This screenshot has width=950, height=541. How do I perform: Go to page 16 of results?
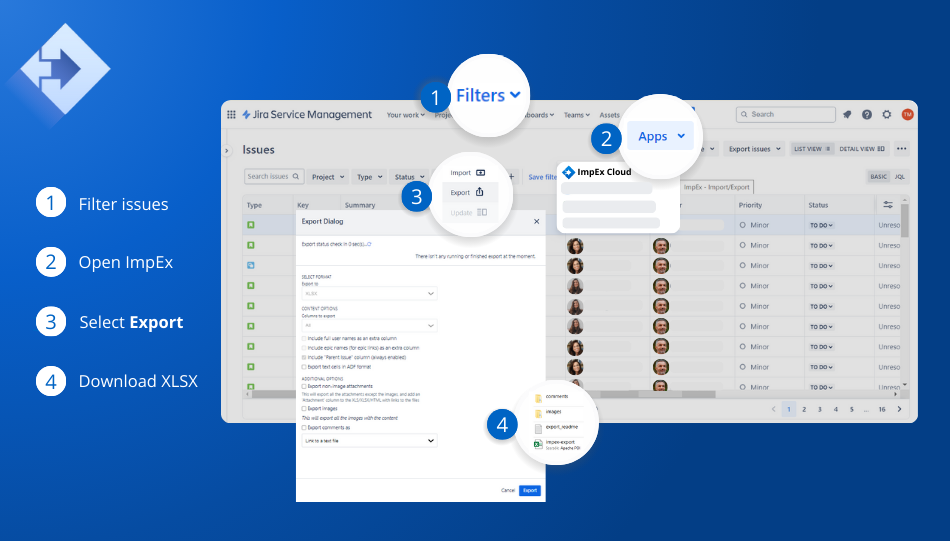882,410
